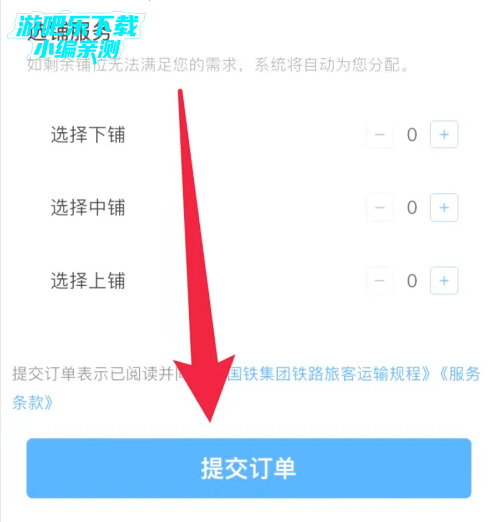The width and height of the screenshot is (497, 522).
Task: Add one 中铺 berth via plus icon
Action: point(444,208)
